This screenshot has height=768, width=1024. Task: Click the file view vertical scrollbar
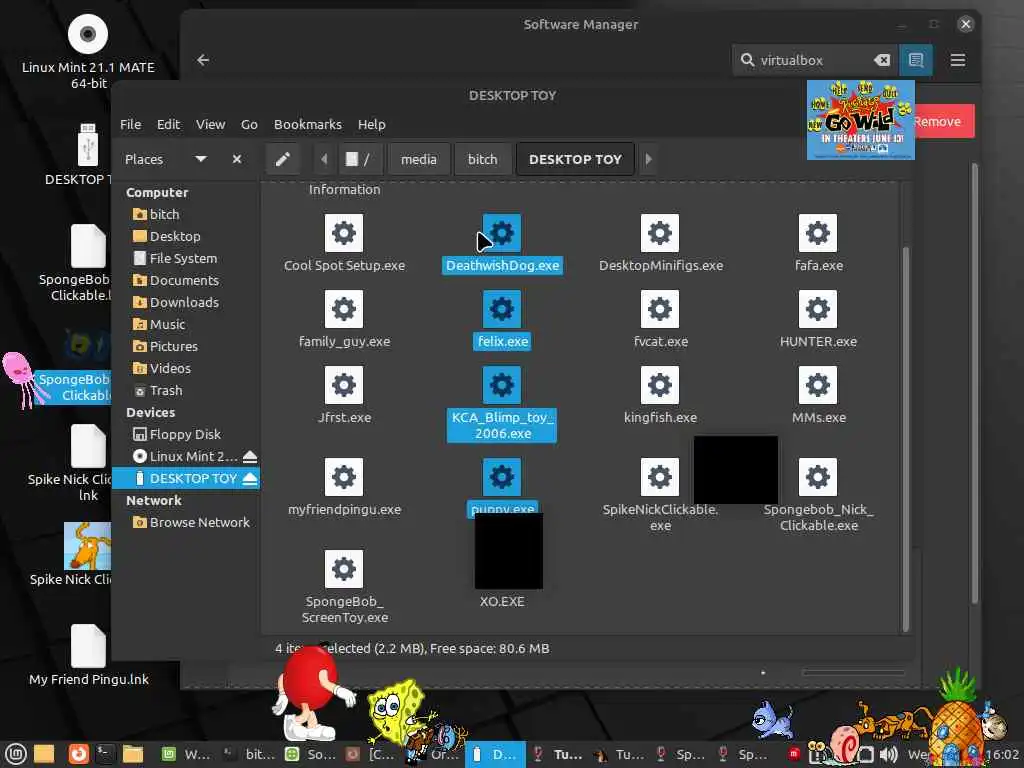tap(905, 438)
